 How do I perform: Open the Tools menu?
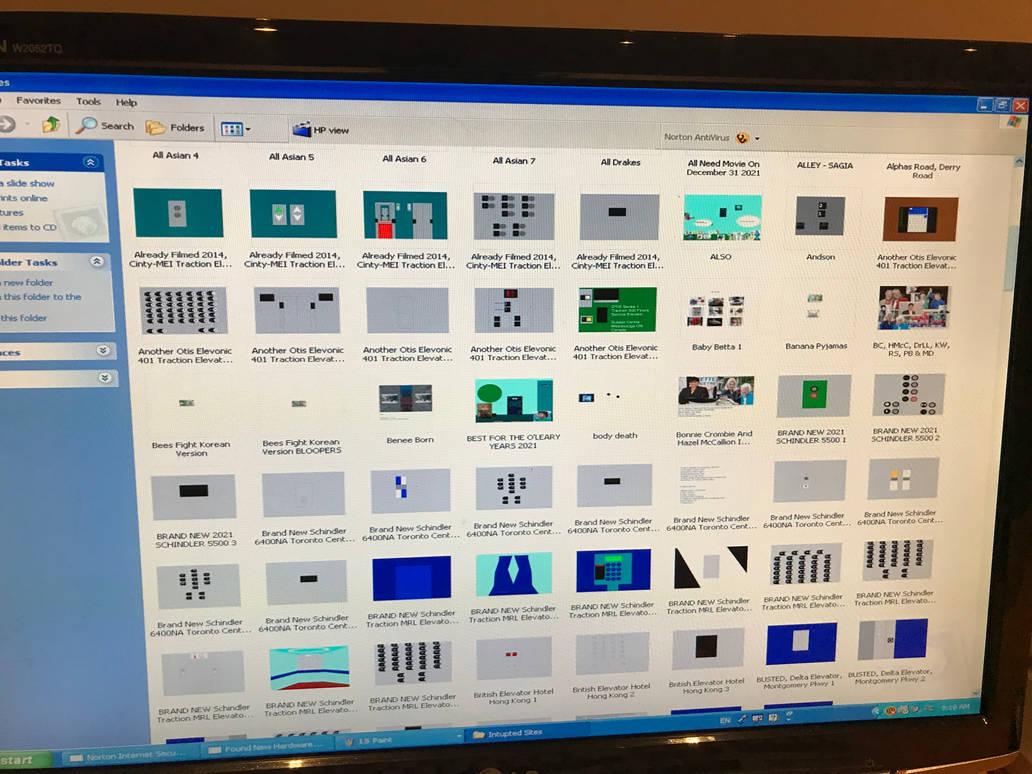click(x=88, y=101)
